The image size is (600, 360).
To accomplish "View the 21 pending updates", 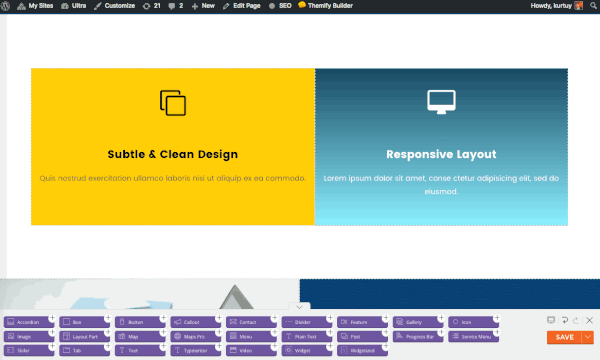I will point(152,6).
